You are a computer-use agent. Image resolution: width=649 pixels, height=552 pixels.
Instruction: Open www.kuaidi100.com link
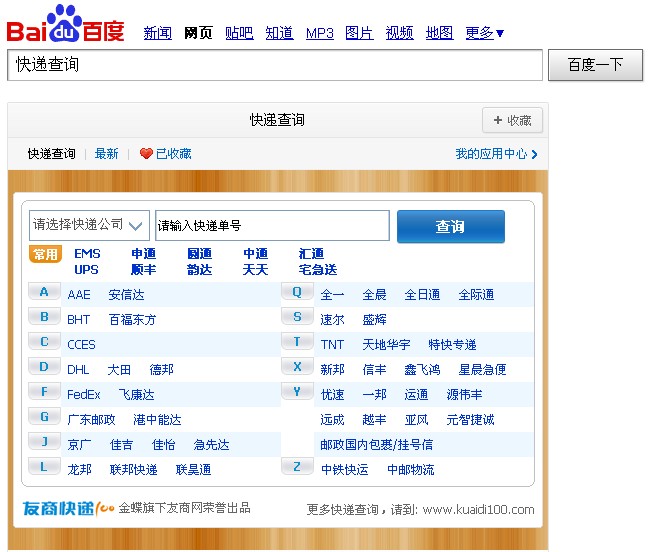(478, 509)
